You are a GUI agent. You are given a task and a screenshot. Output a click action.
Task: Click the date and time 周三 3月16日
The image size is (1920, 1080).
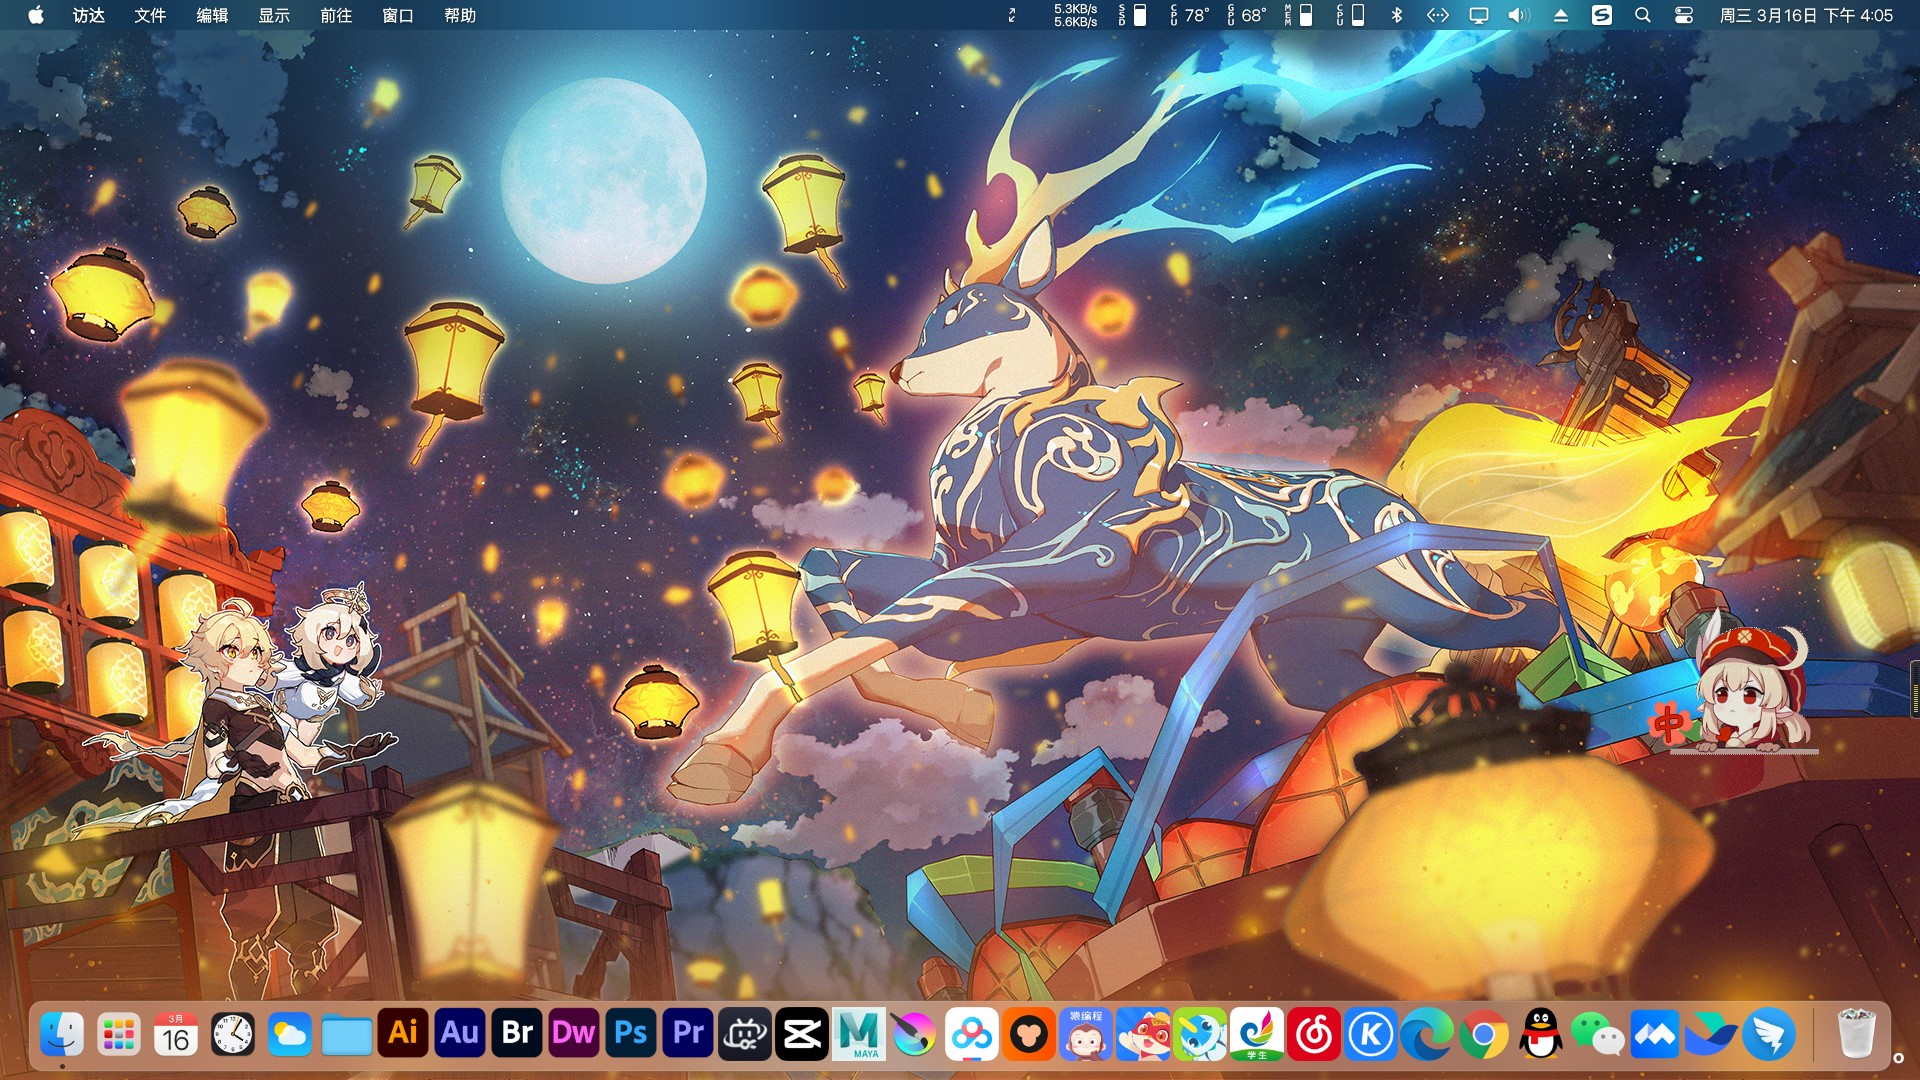tap(1806, 15)
